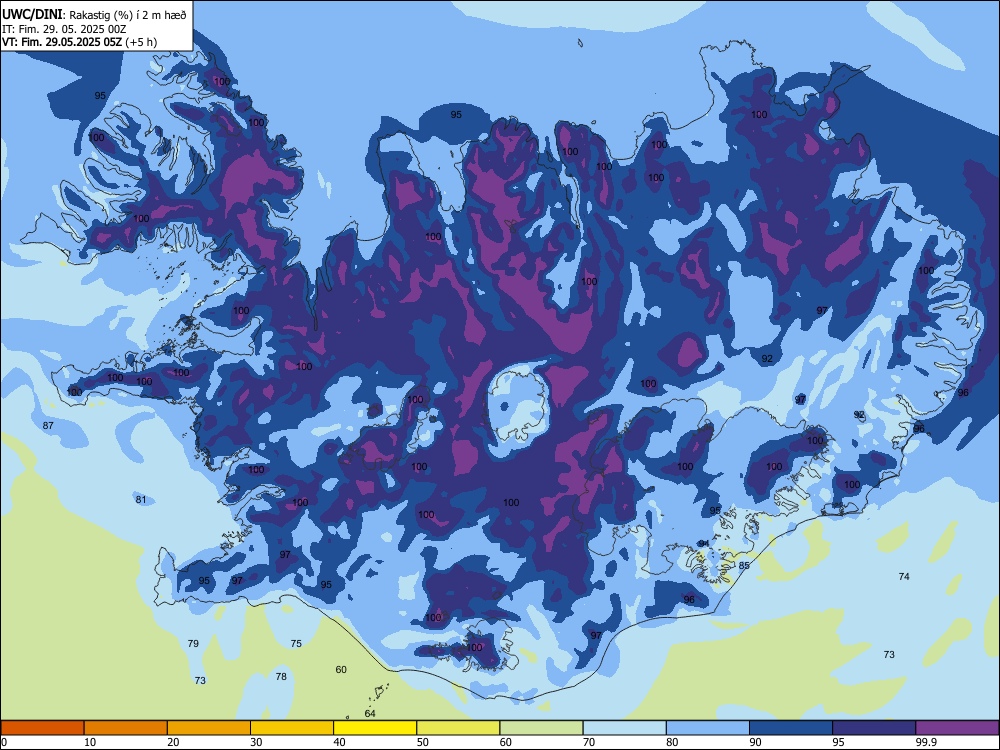Pick the light green 60–70 legend swatch

pyautogui.click(x=541, y=728)
